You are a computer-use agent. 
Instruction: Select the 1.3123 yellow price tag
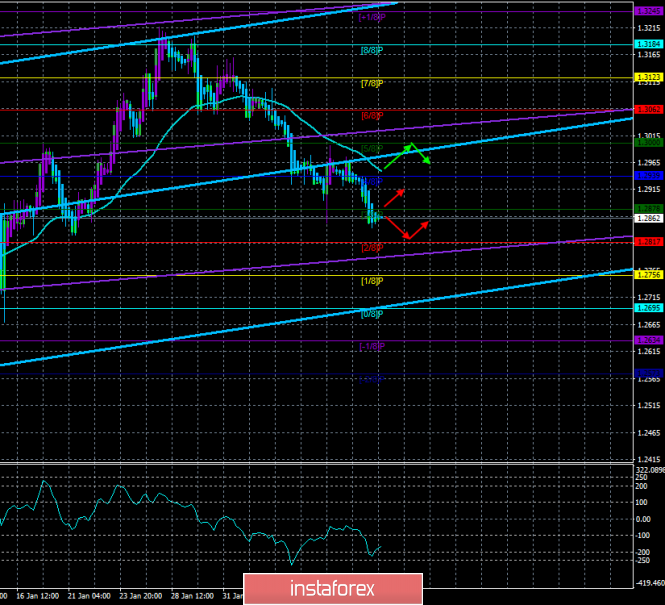pos(648,77)
